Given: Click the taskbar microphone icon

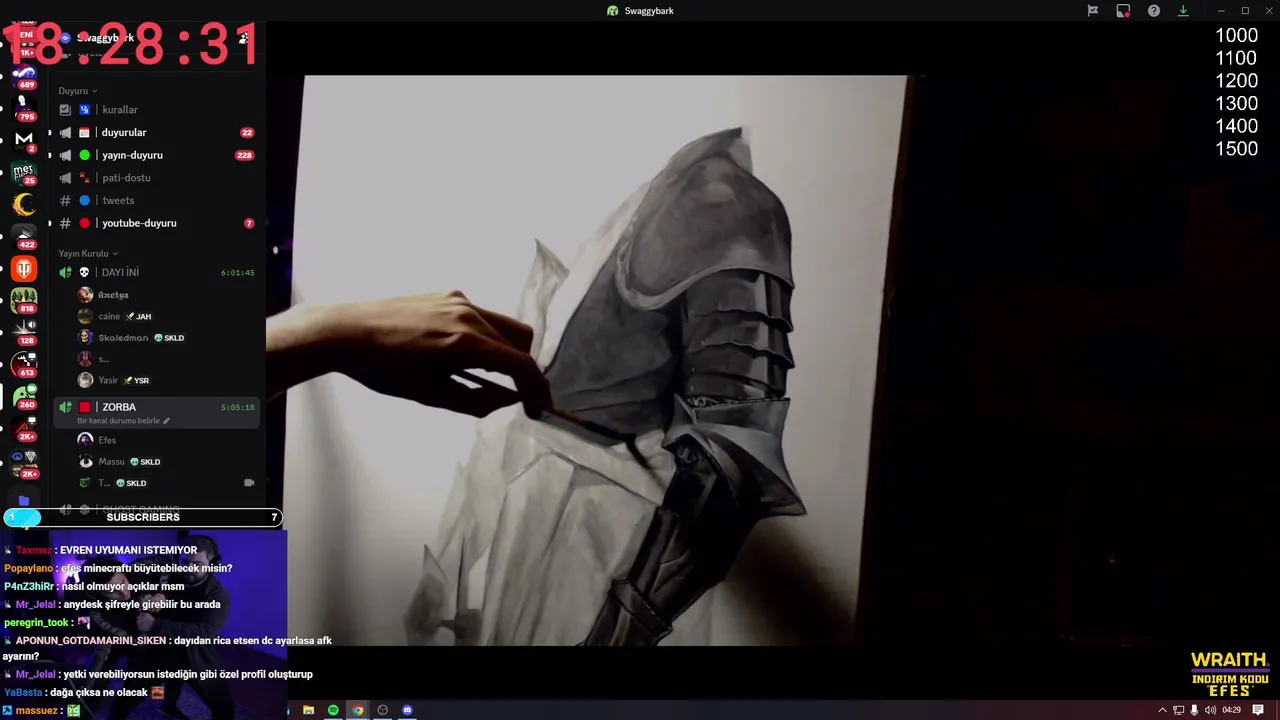Looking at the screenshot, I should click(x=1194, y=710).
